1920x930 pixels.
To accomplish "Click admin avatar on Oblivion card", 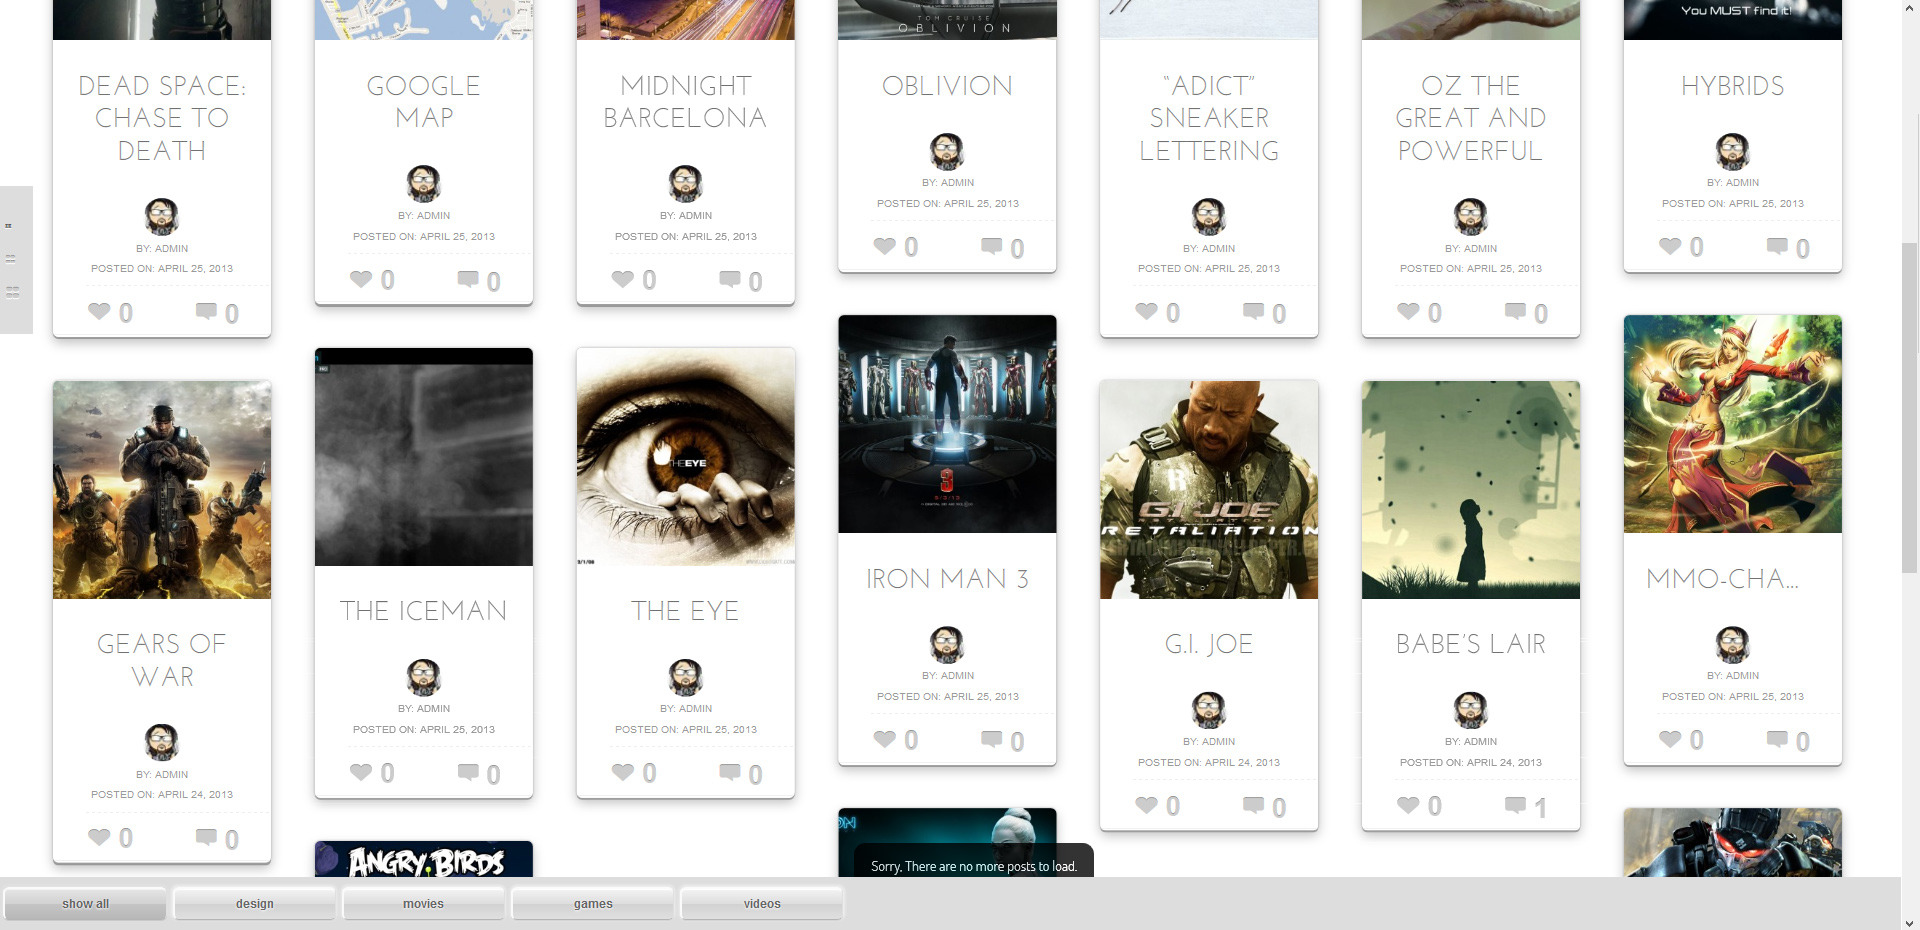I will click(x=947, y=152).
